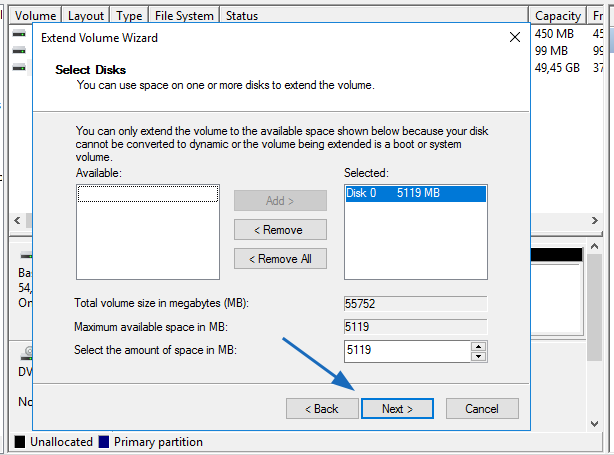Click the Capacity column header
Image resolution: width=614 pixels, height=455 pixels.
tap(557, 16)
